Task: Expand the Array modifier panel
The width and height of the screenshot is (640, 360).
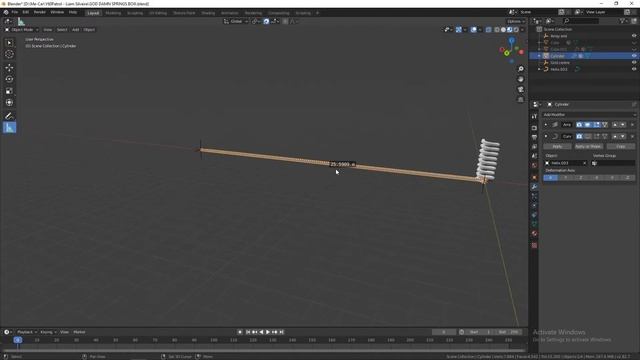Action: coord(546,125)
